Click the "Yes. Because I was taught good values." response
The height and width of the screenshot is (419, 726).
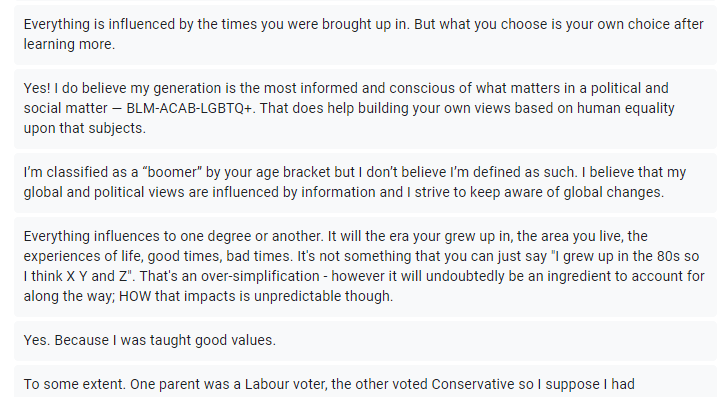click(x=149, y=341)
